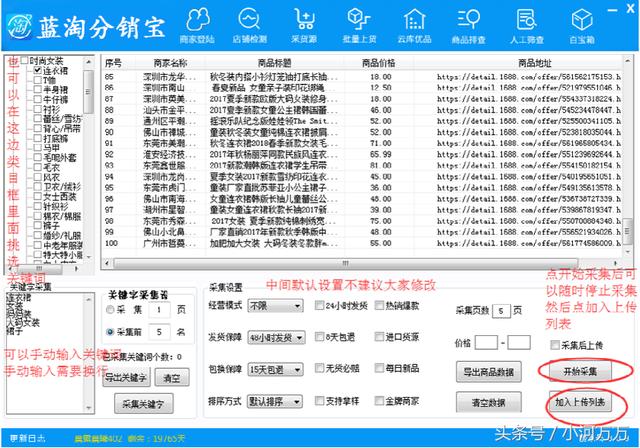The image size is (640, 448).
Task: Click the 蓝淘分销宝 logo icon
Action: pos(19,28)
